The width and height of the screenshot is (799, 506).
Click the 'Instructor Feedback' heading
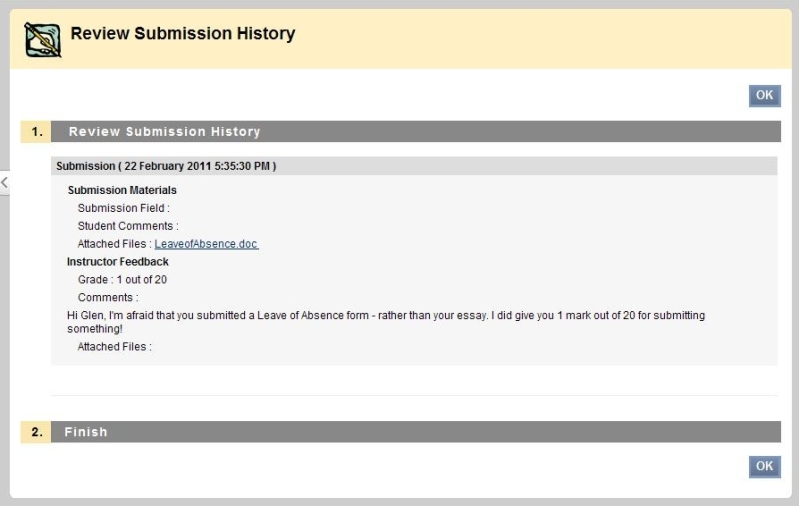pyautogui.click(x=118, y=262)
